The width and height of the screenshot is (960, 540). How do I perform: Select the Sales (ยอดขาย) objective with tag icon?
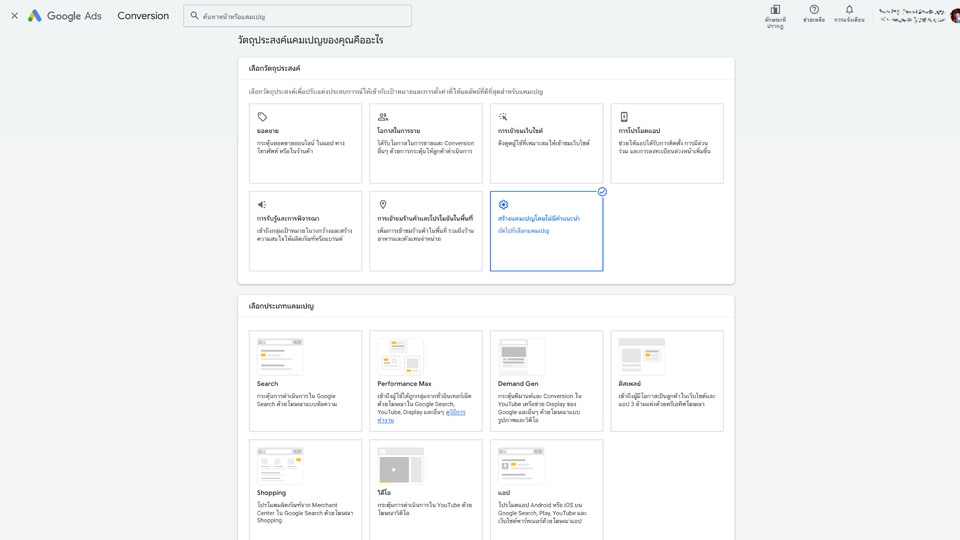pos(305,143)
